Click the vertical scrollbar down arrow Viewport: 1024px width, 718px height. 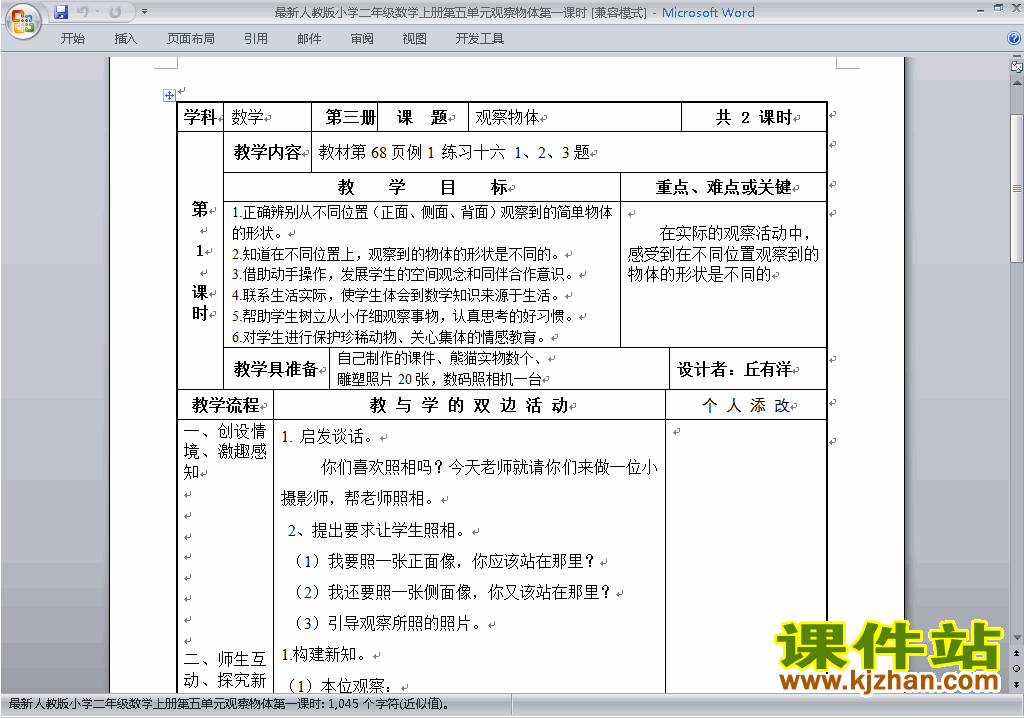[x=1016, y=637]
